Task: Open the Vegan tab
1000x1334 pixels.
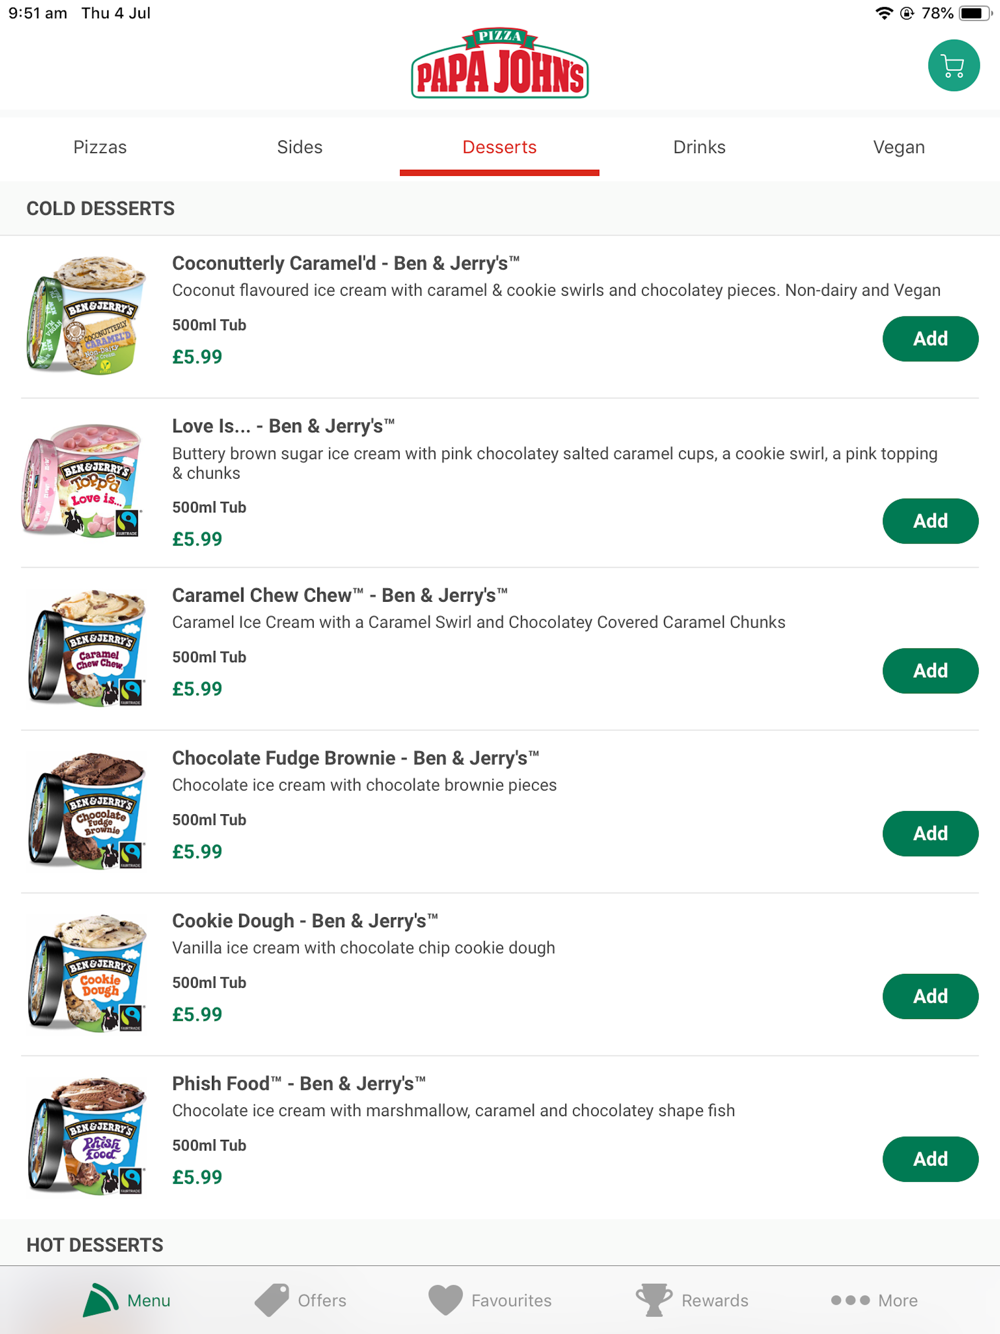Action: pyautogui.click(x=898, y=147)
